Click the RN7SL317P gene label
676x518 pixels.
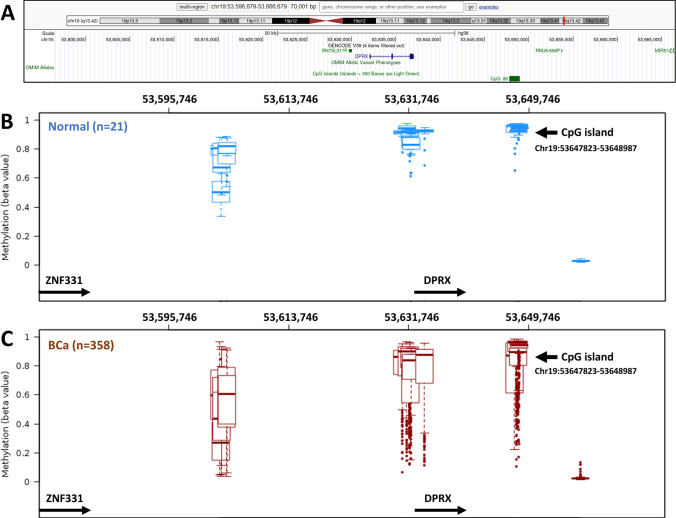(335, 50)
